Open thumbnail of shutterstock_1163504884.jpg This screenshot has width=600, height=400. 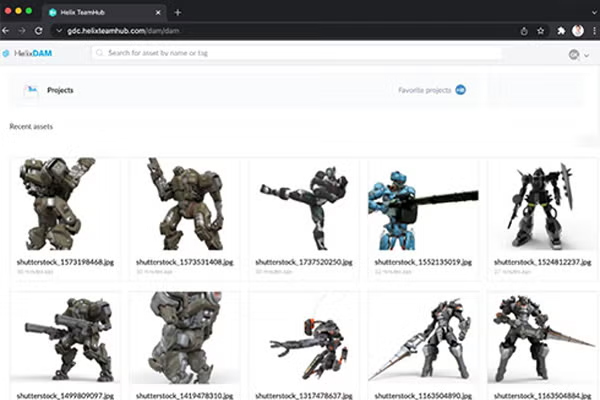(543, 337)
